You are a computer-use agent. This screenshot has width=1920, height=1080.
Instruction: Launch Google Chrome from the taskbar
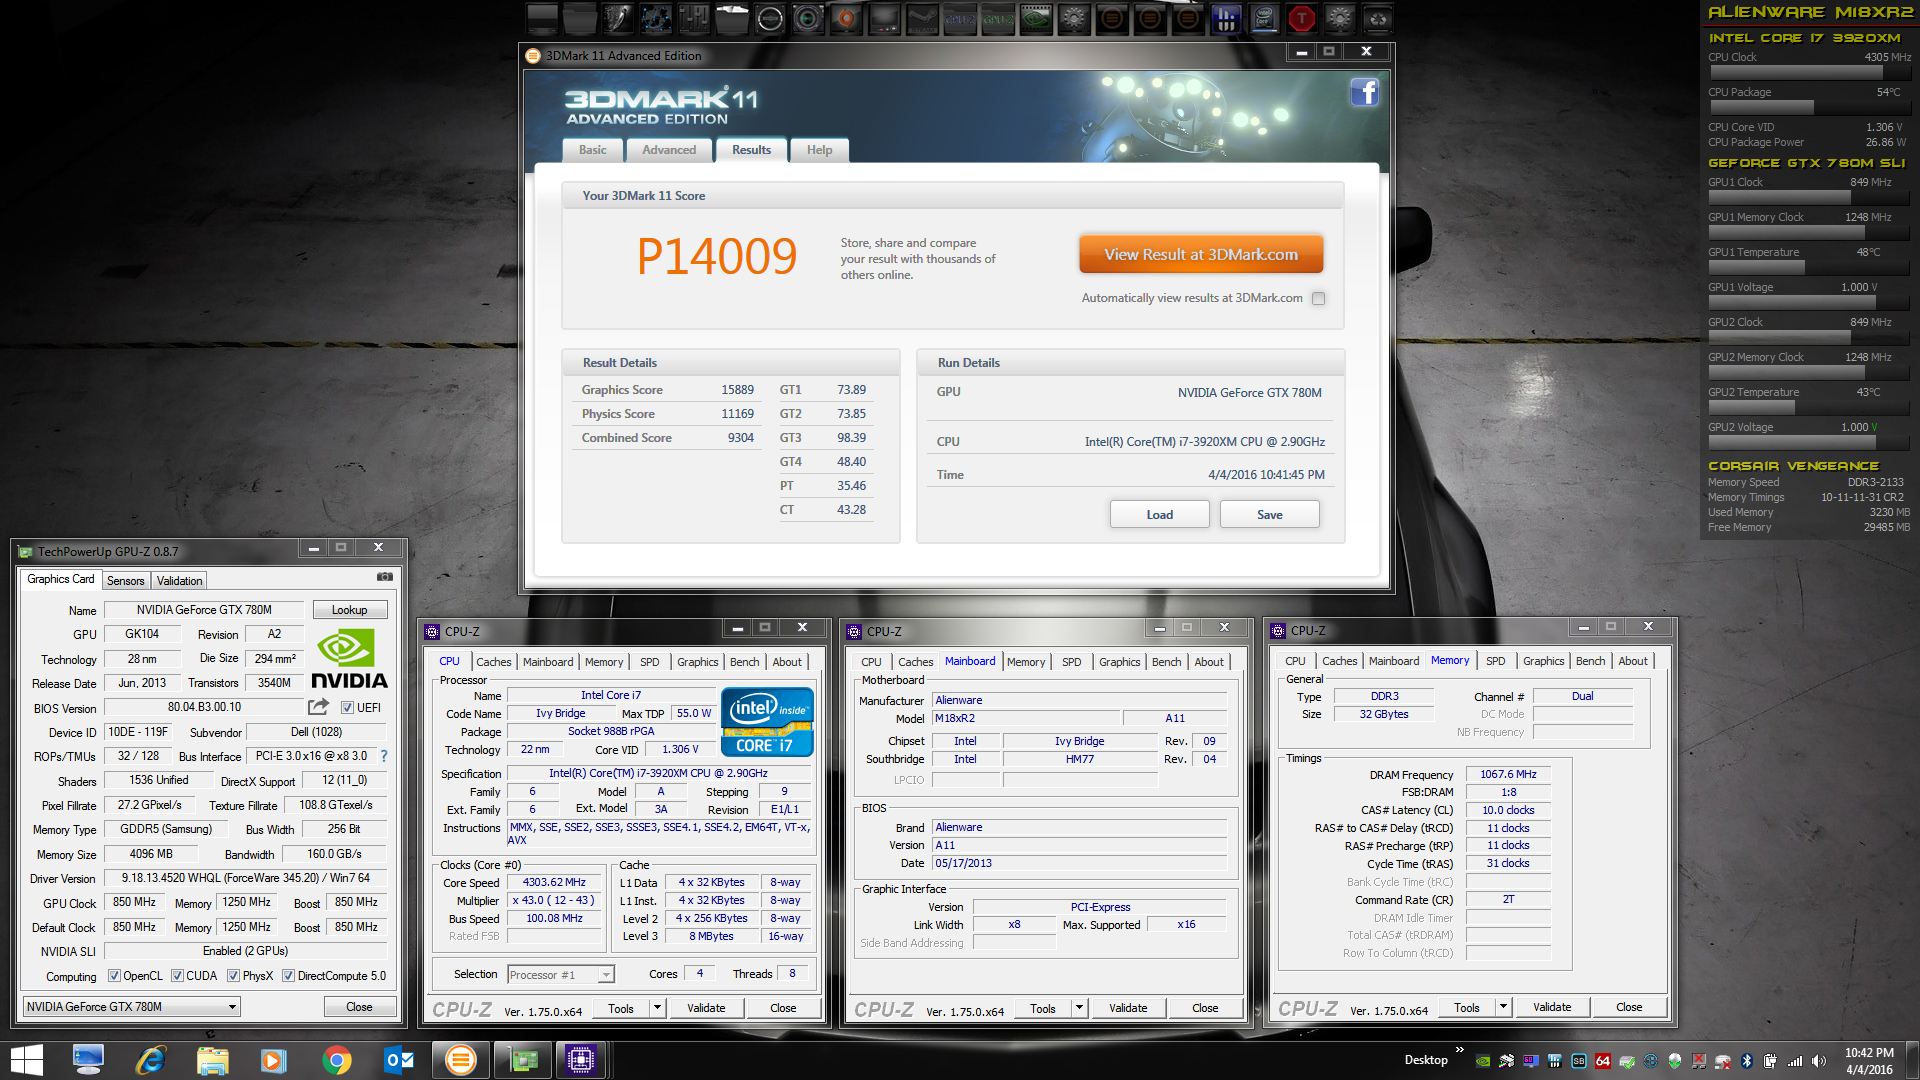[x=337, y=1060]
